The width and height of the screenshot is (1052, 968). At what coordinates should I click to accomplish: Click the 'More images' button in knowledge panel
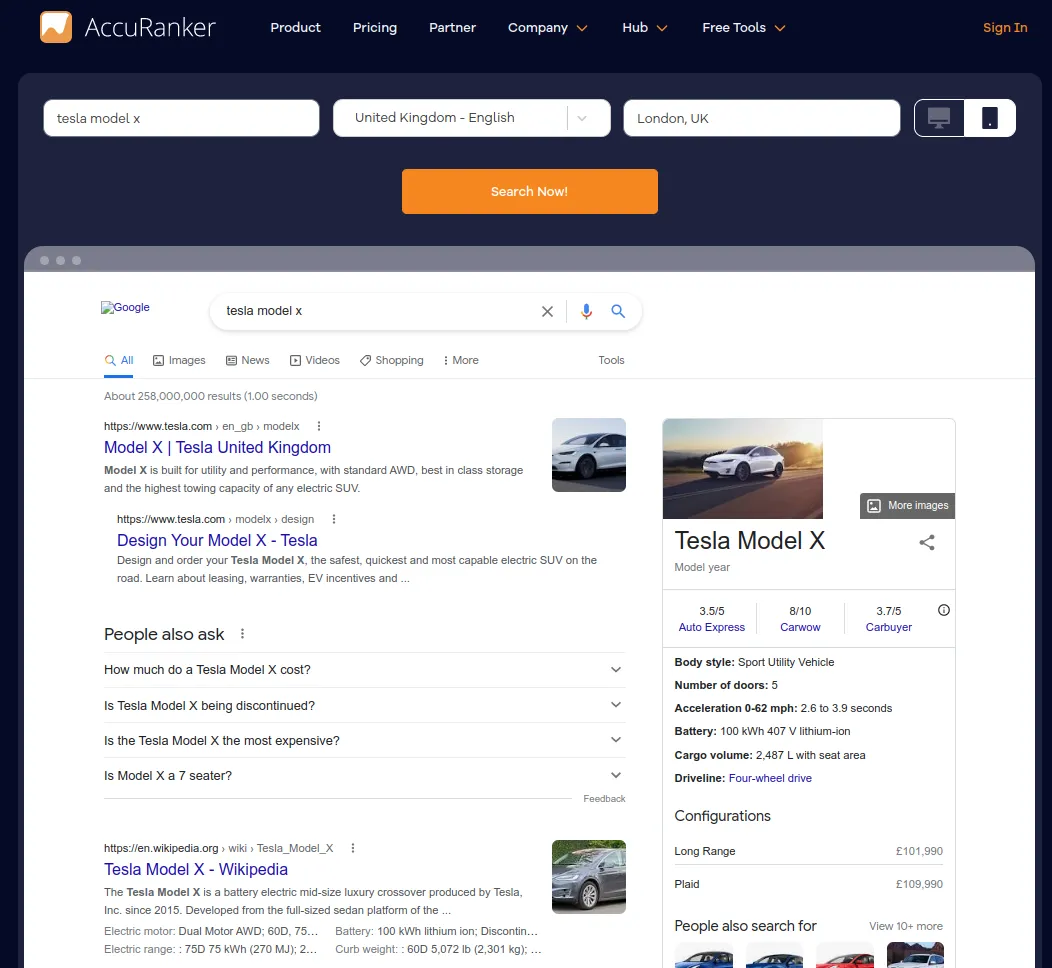[x=906, y=505]
